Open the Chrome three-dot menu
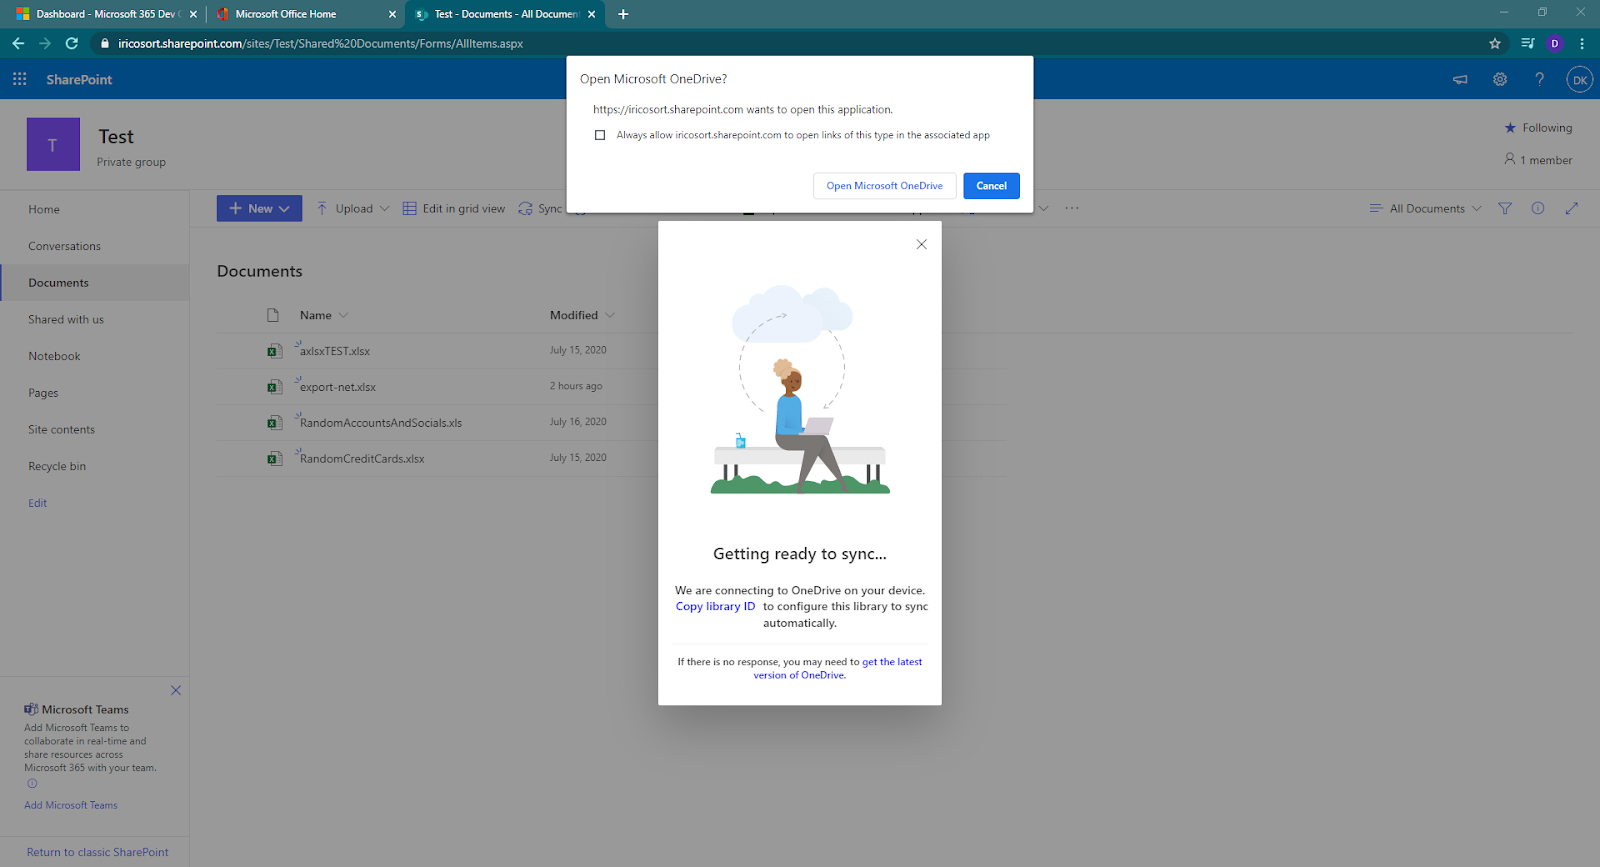 [x=1582, y=43]
